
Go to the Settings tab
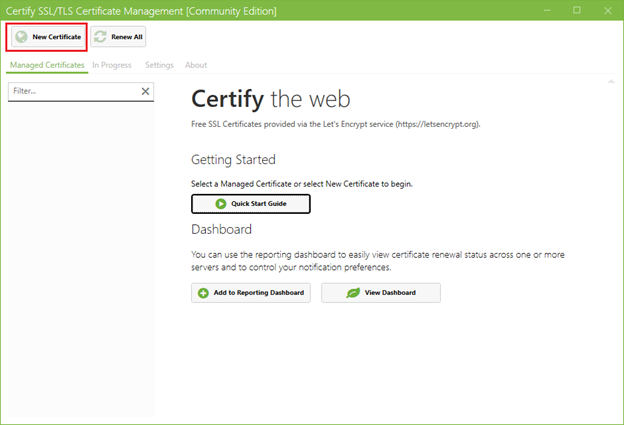[159, 65]
